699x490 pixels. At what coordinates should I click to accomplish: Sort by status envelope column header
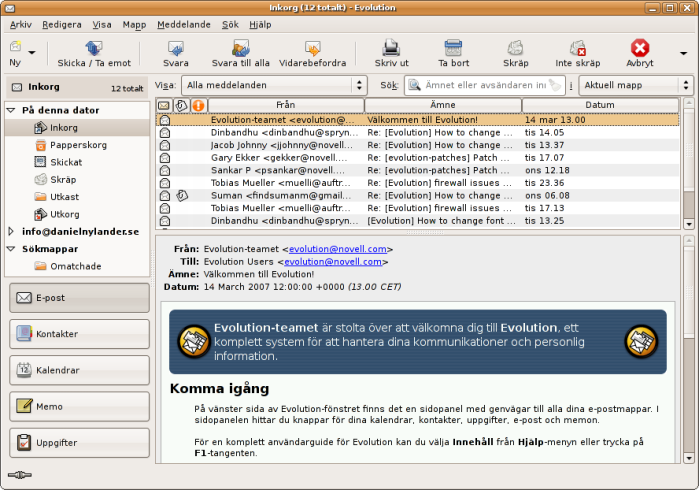(x=164, y=105)
